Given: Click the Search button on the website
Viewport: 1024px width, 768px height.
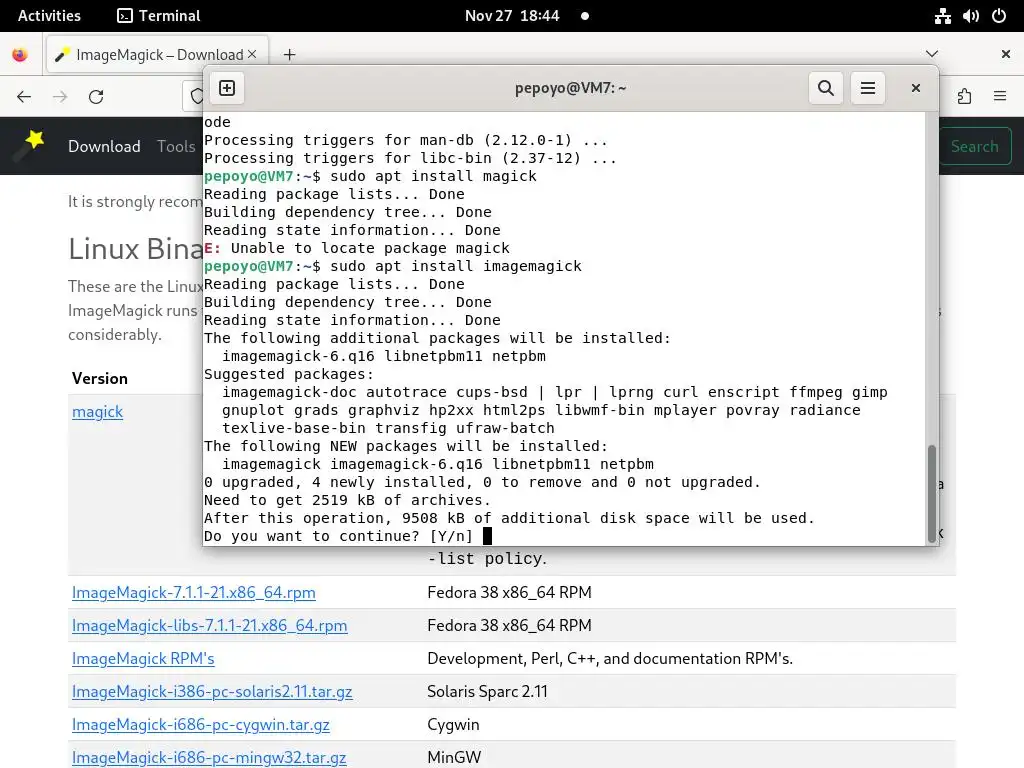Looking at the screenshot, I should click(974, 146).
